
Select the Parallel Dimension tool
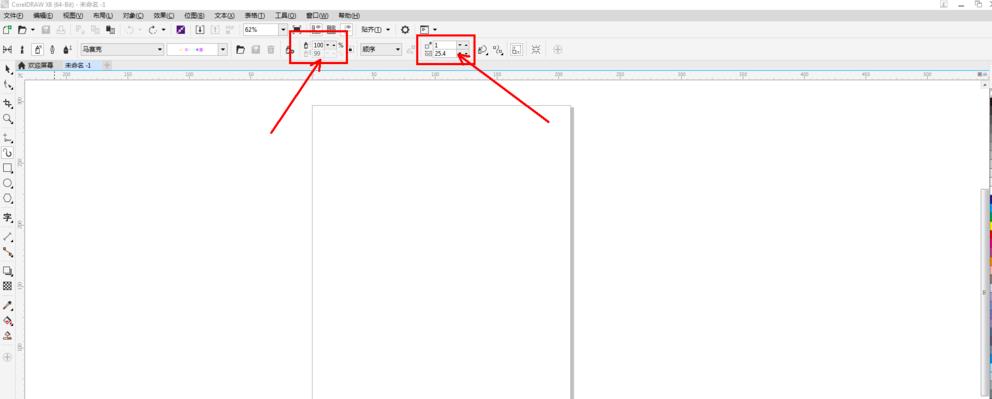(x=8, y=236)
